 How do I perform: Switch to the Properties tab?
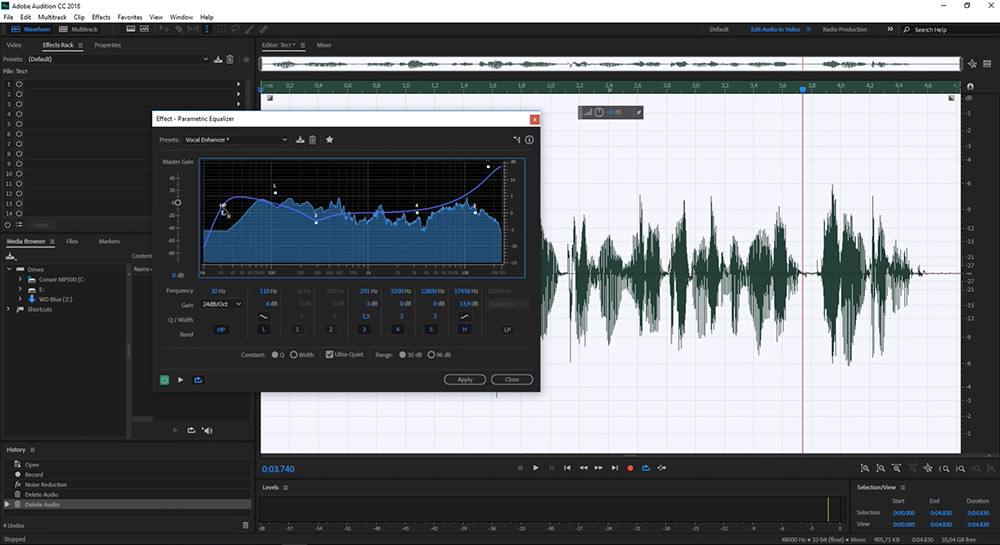pos(107,45)
